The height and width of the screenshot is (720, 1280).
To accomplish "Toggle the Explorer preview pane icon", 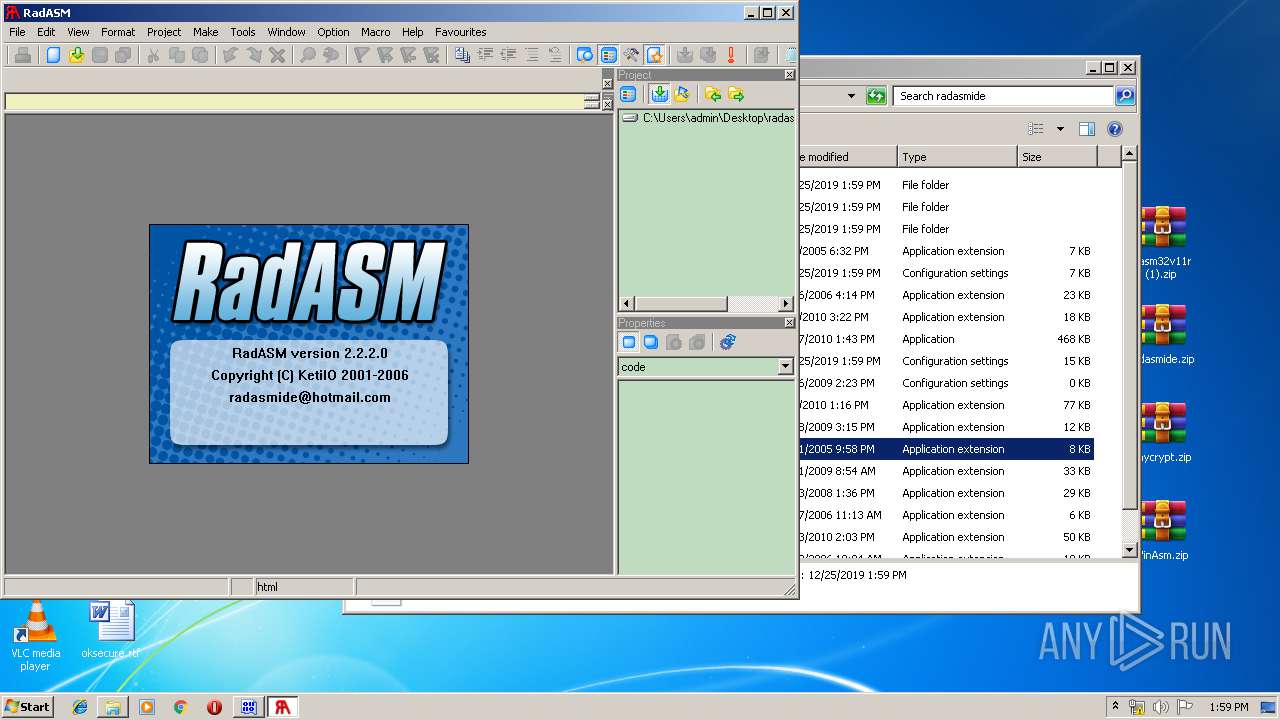I will click(1087, 129).
